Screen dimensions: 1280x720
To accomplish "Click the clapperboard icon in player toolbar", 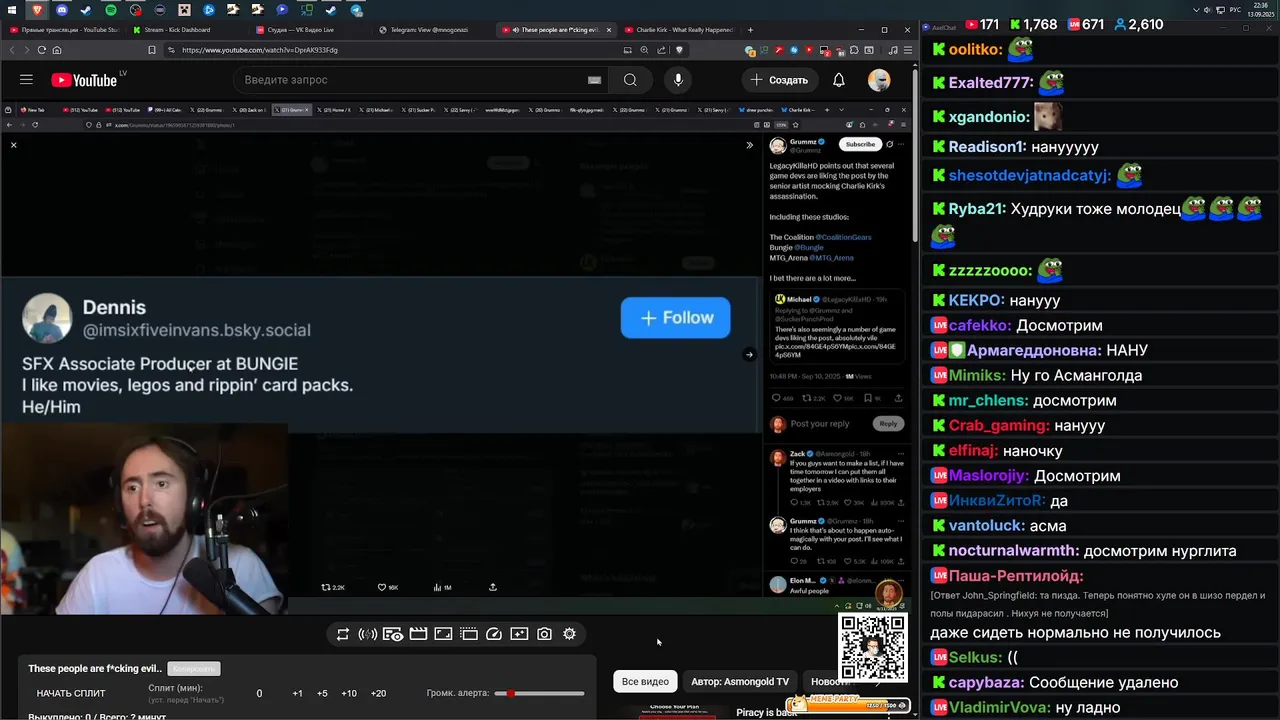I will [418, 634].
